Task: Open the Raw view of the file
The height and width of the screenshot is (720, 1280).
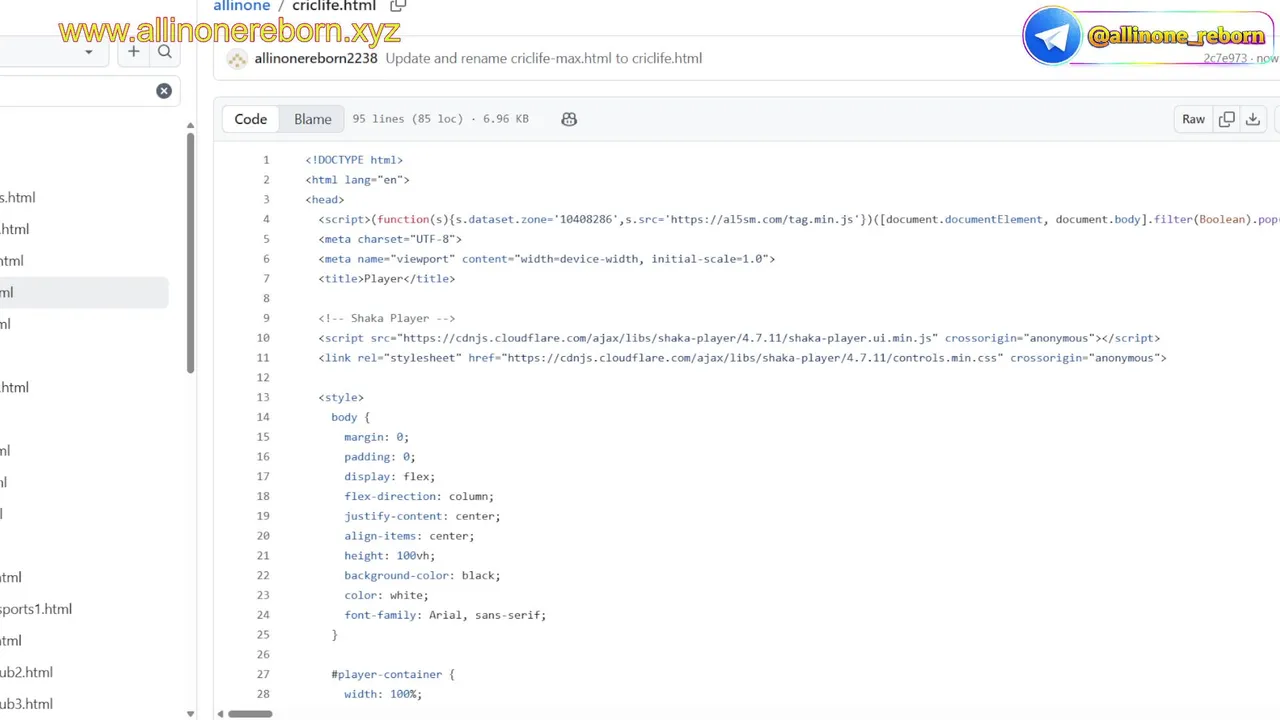Action: point(1194,119)
